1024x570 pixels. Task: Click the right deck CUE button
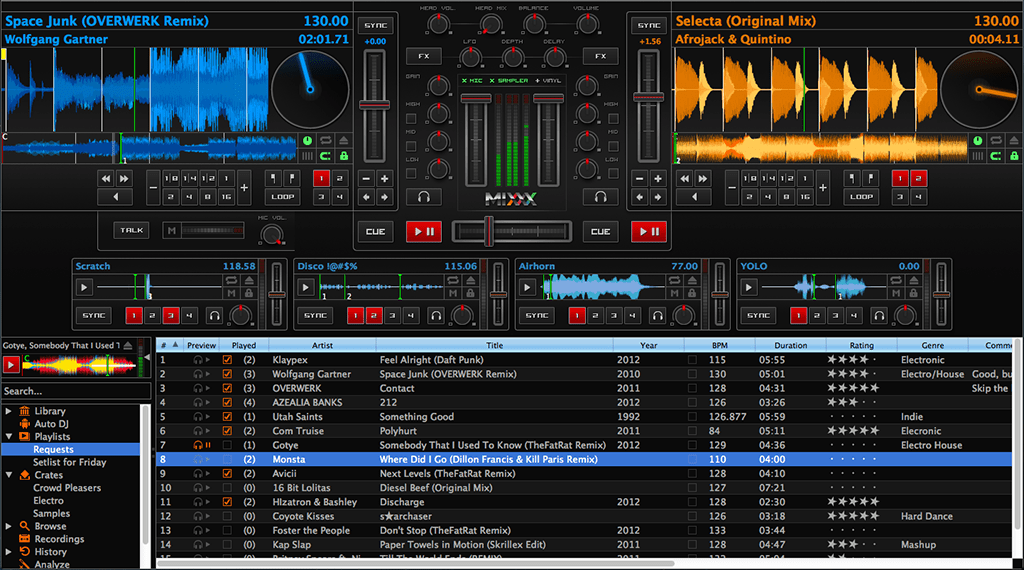(600, 231)
